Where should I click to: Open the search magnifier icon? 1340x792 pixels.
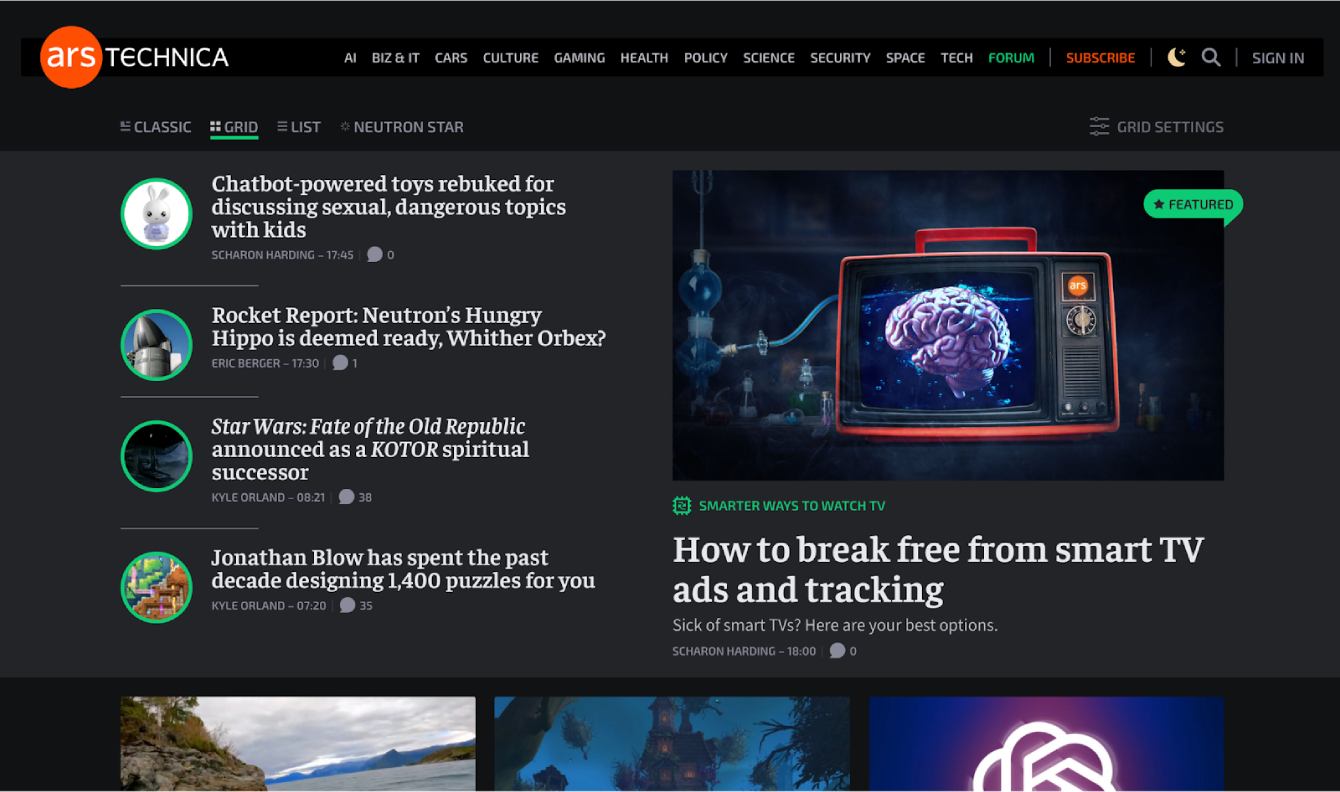[1211, 58]
